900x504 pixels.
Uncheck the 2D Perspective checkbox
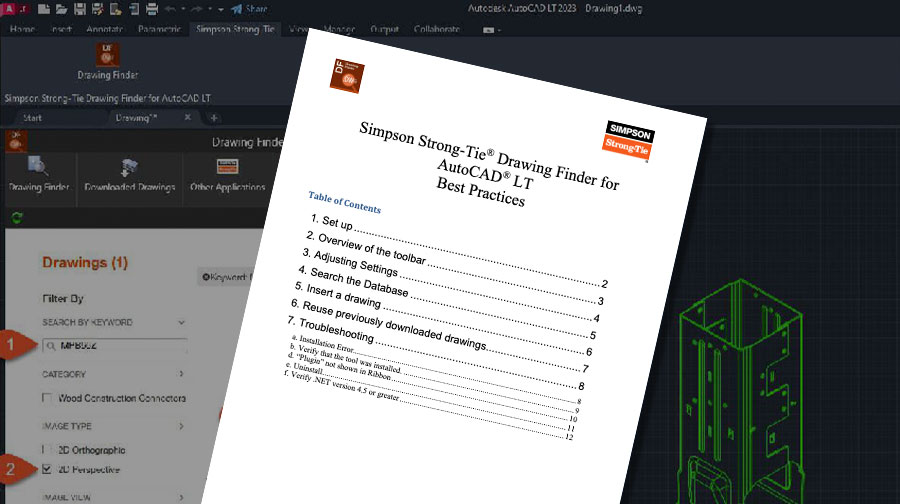point(47,469)
